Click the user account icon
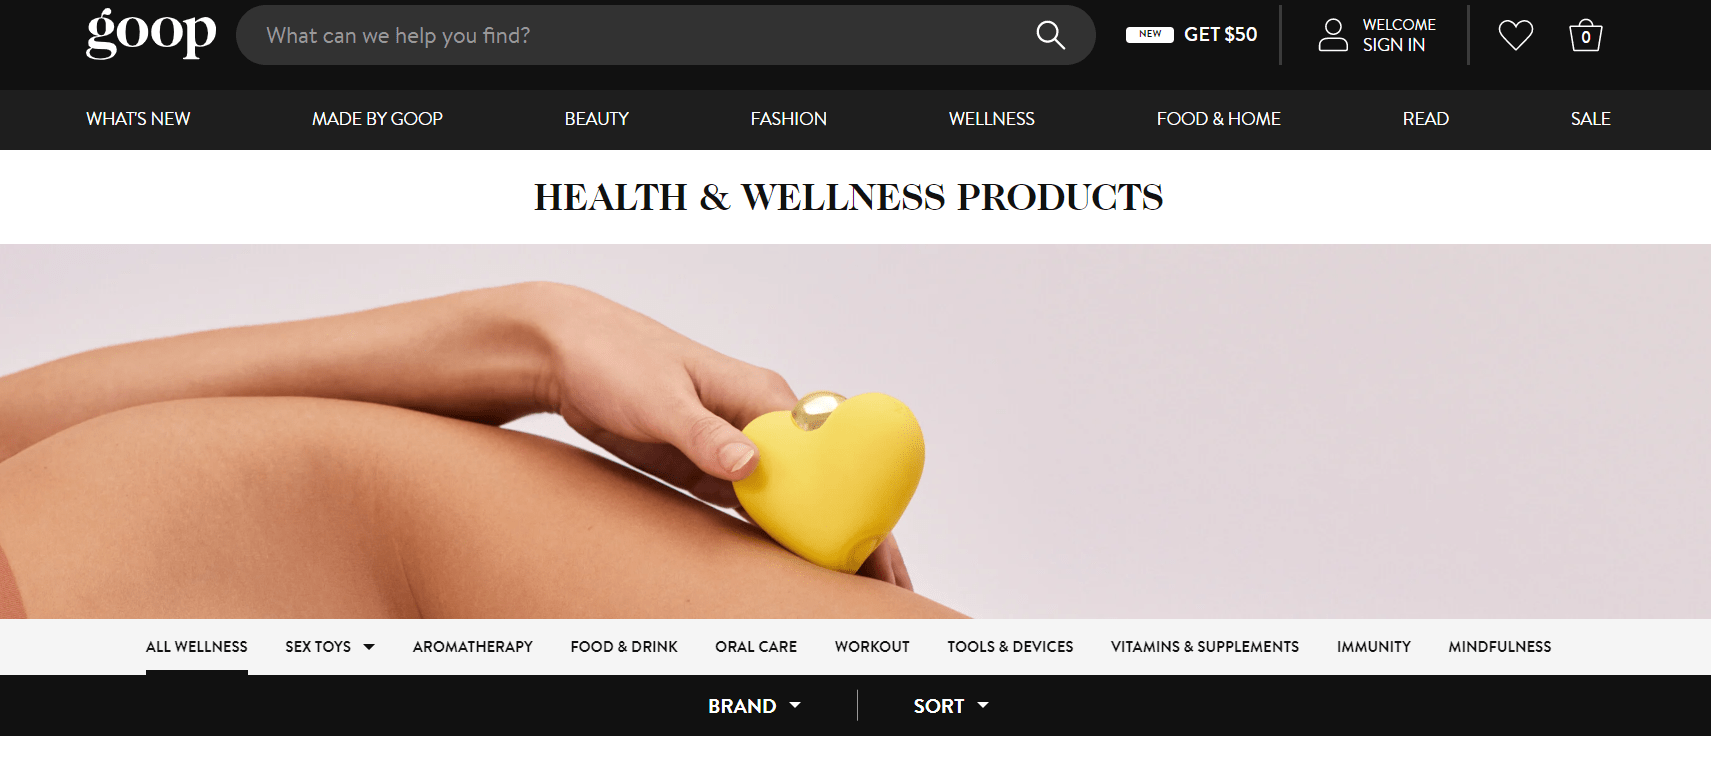 coord(1333,35)
